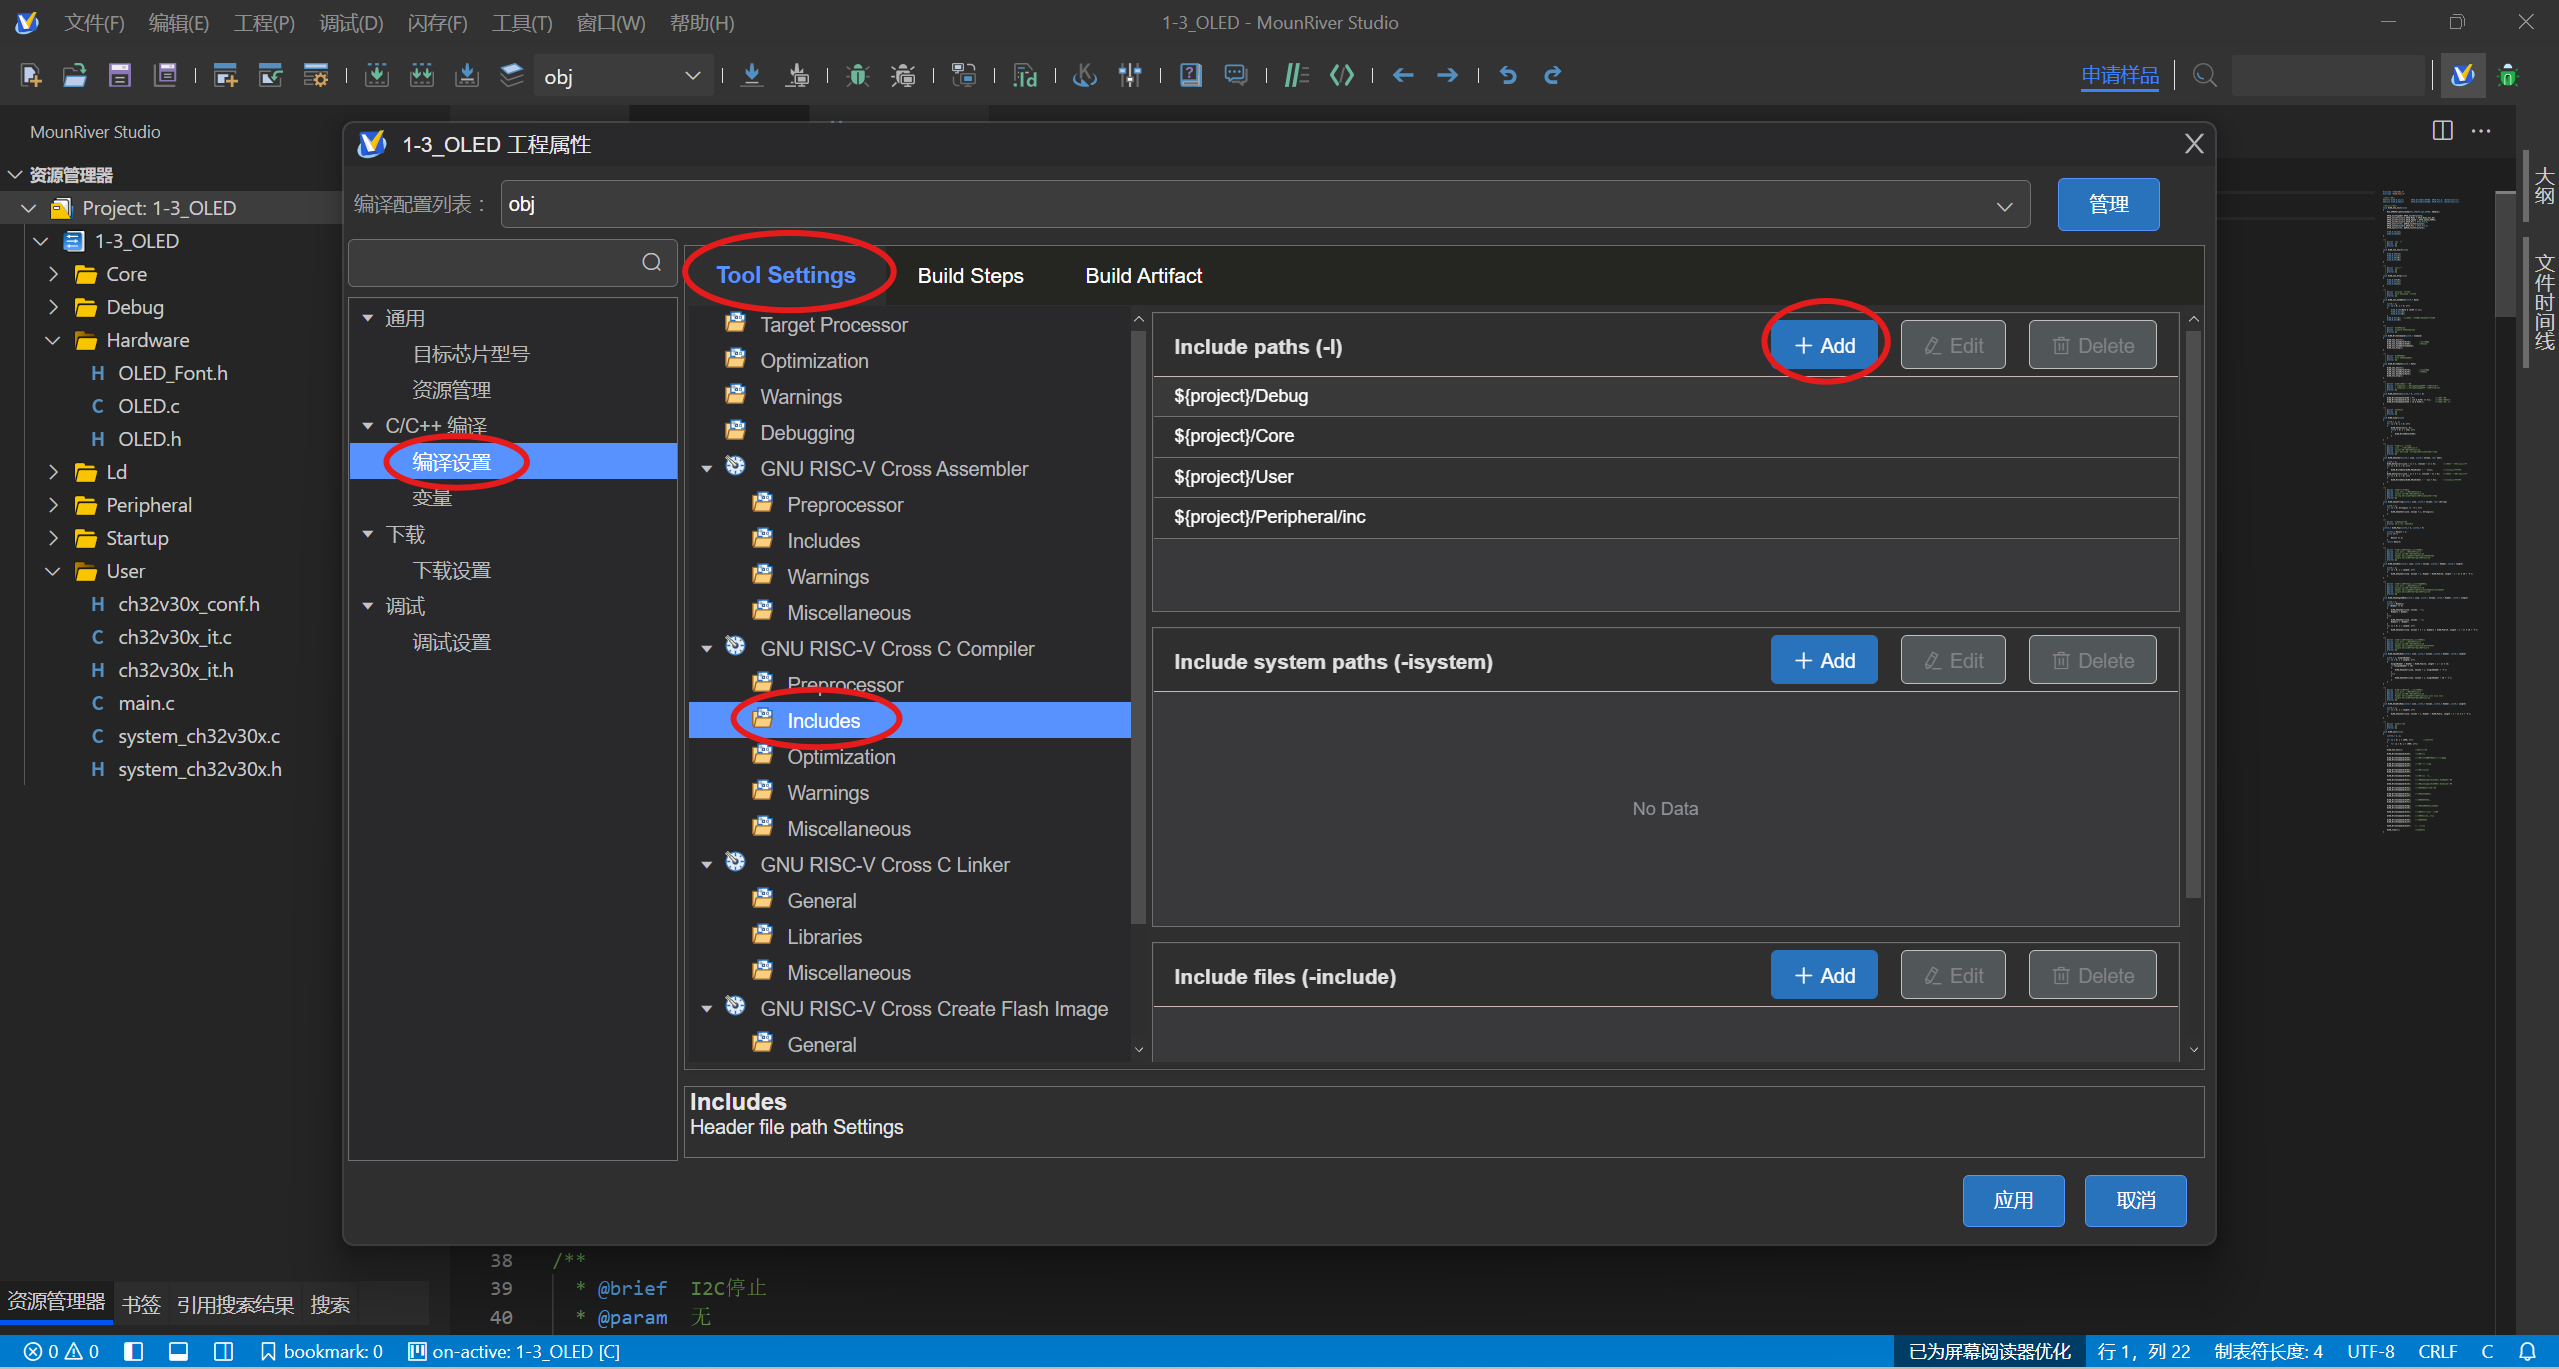The image size is (2559, 1369).
Task: Click the sliders configuration toolbar icon
Action: 1130,75
